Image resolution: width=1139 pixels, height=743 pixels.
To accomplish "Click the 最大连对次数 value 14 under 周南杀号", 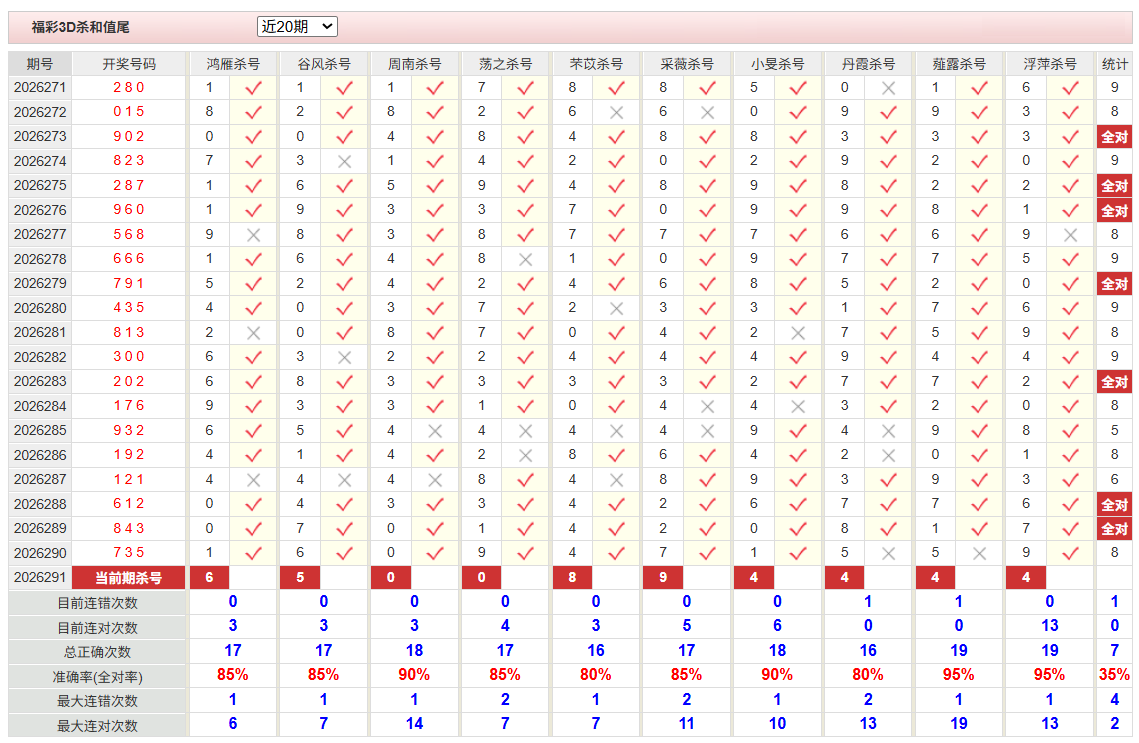I will point(414,723).
